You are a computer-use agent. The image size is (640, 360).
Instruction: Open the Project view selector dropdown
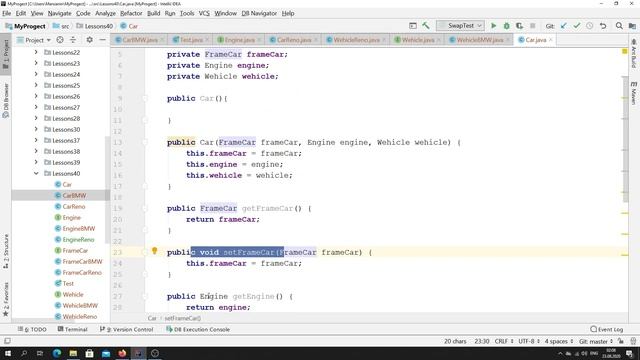pos(34,40)
